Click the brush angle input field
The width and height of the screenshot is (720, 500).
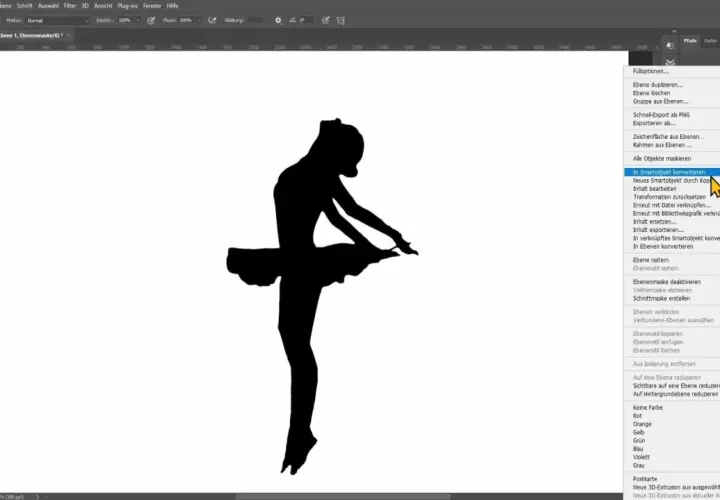click(x=306, y=21)
